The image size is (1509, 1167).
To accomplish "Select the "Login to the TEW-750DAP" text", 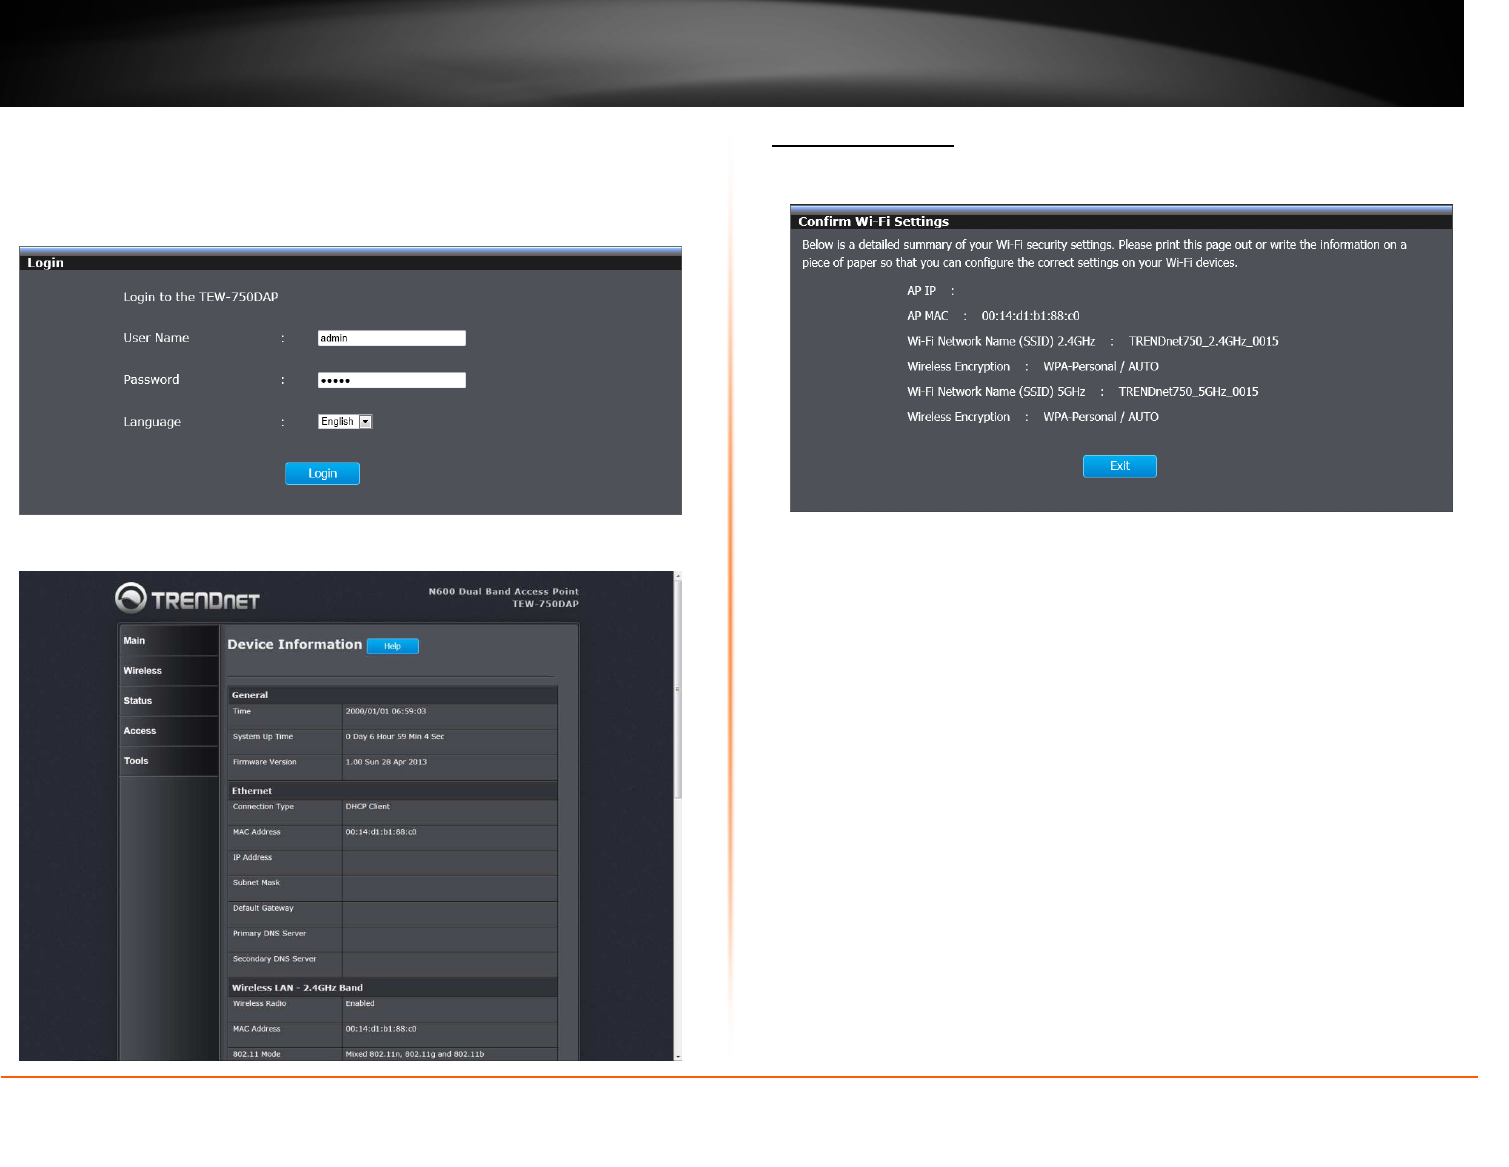I will click(x=201, y=297).
